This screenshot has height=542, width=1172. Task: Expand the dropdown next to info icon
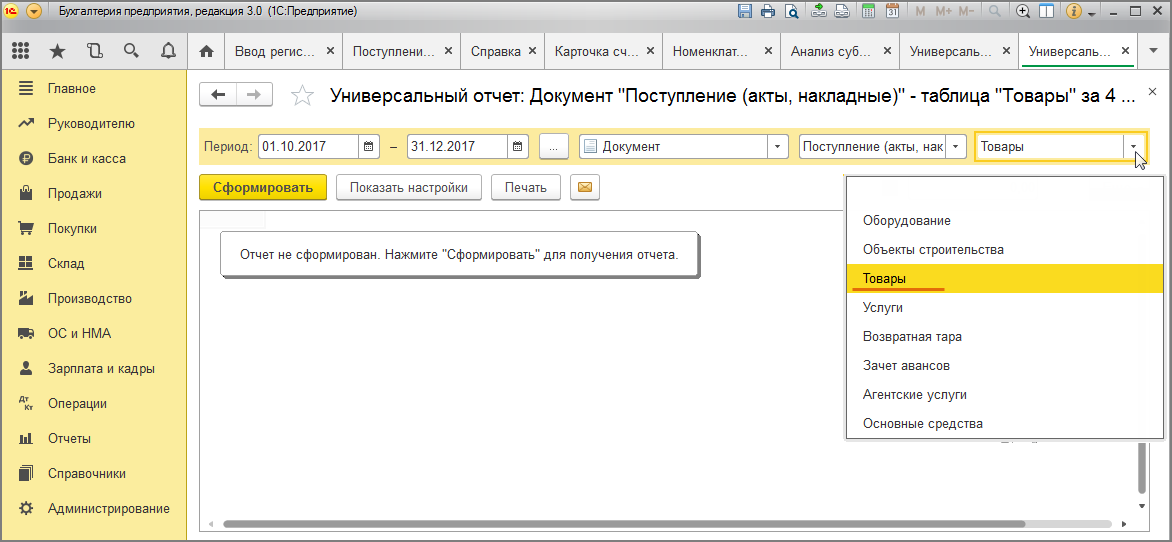[1091, 13]
